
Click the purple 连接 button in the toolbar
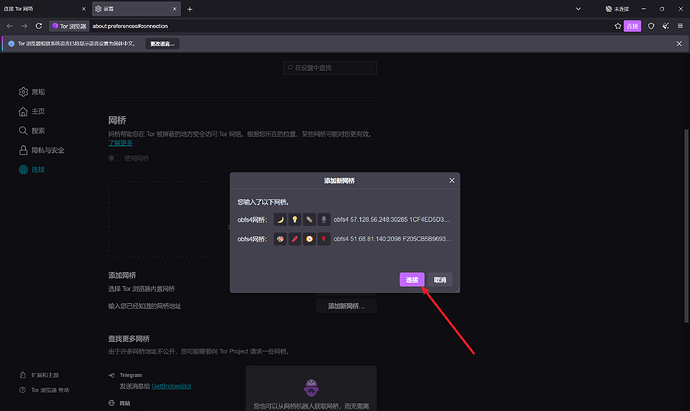coord(632,26)
